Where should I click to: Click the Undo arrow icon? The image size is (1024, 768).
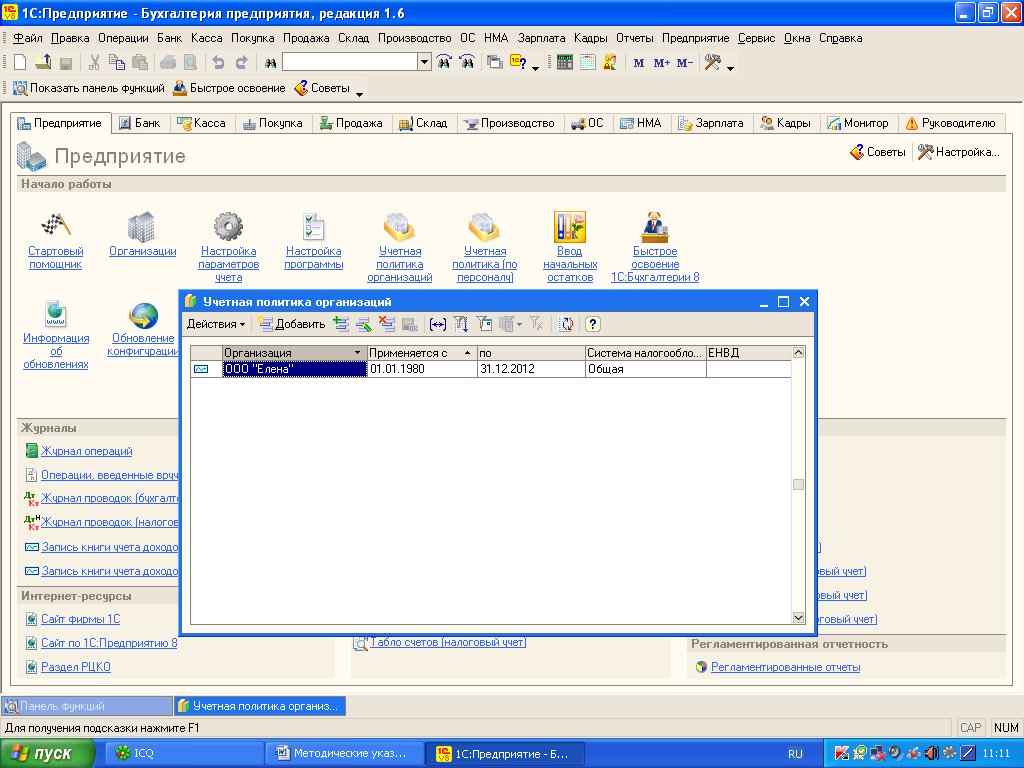click(218, 63)
